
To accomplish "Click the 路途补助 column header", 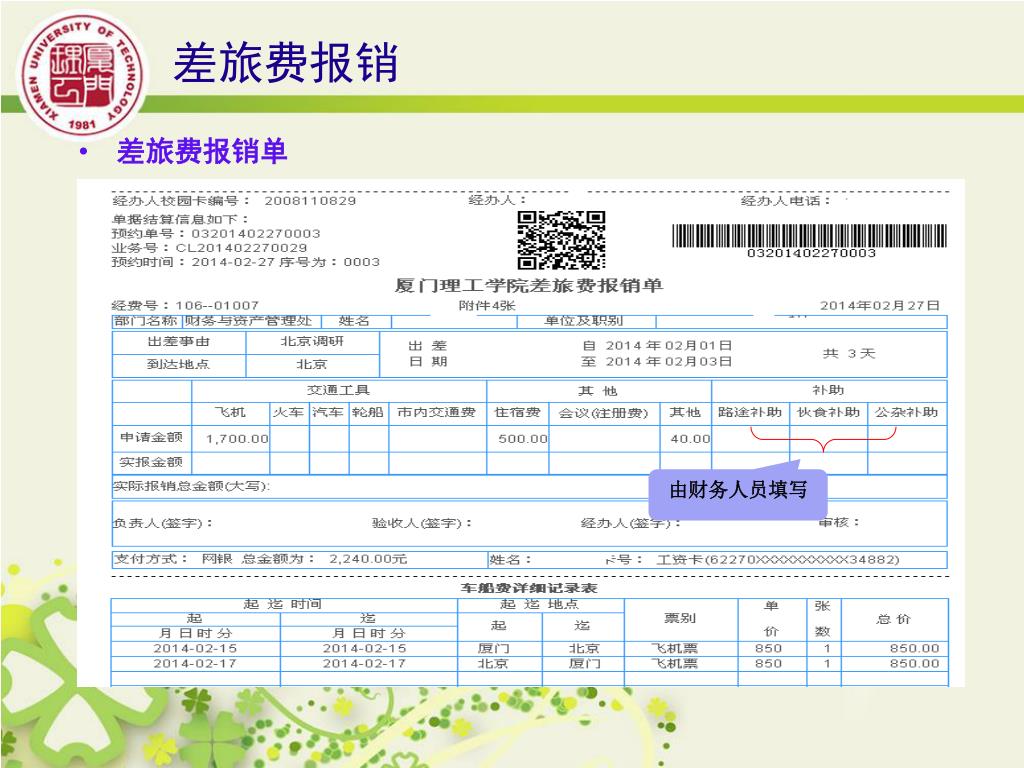I will pos(750,413).
